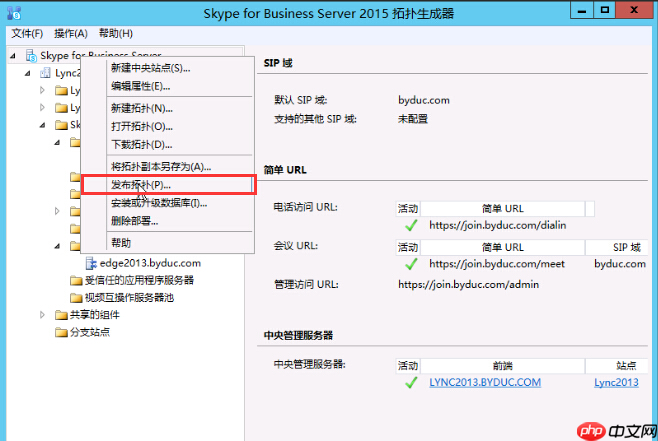Select 安装或升级数据库(I)... entry
This screenshot has width=658, height=441.
coord(159,203)
